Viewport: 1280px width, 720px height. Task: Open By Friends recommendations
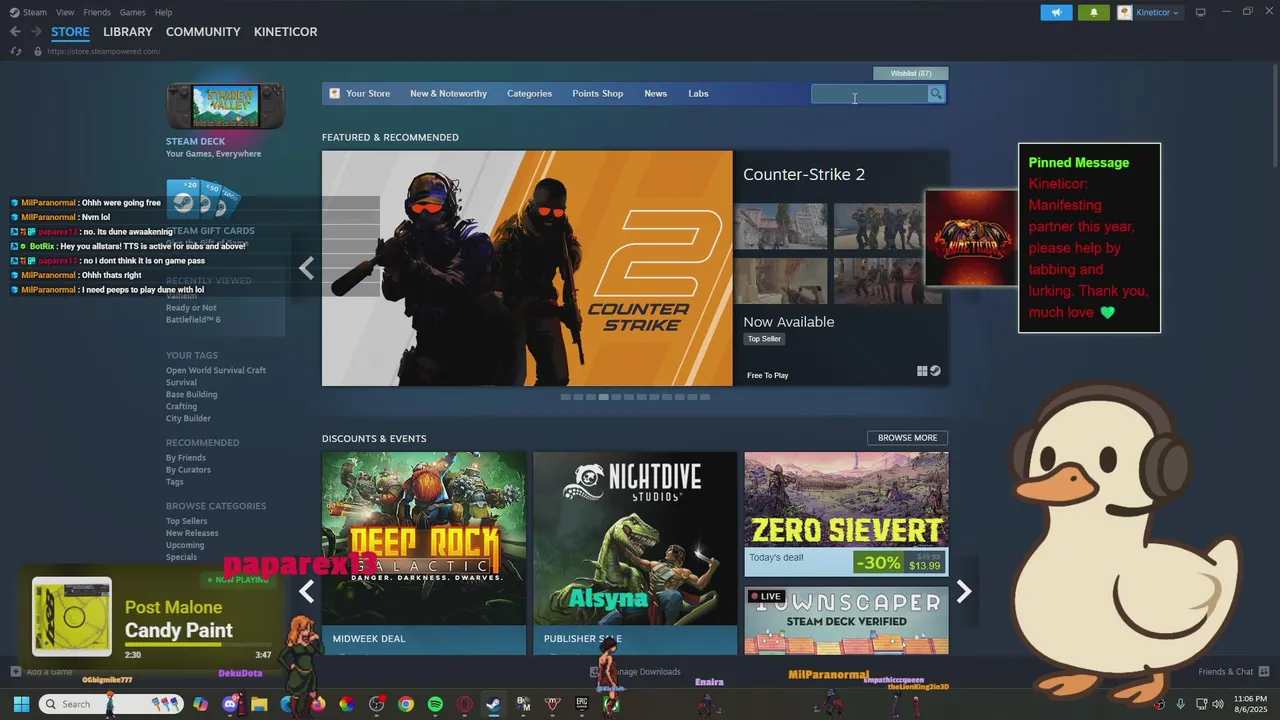[186, 458]
